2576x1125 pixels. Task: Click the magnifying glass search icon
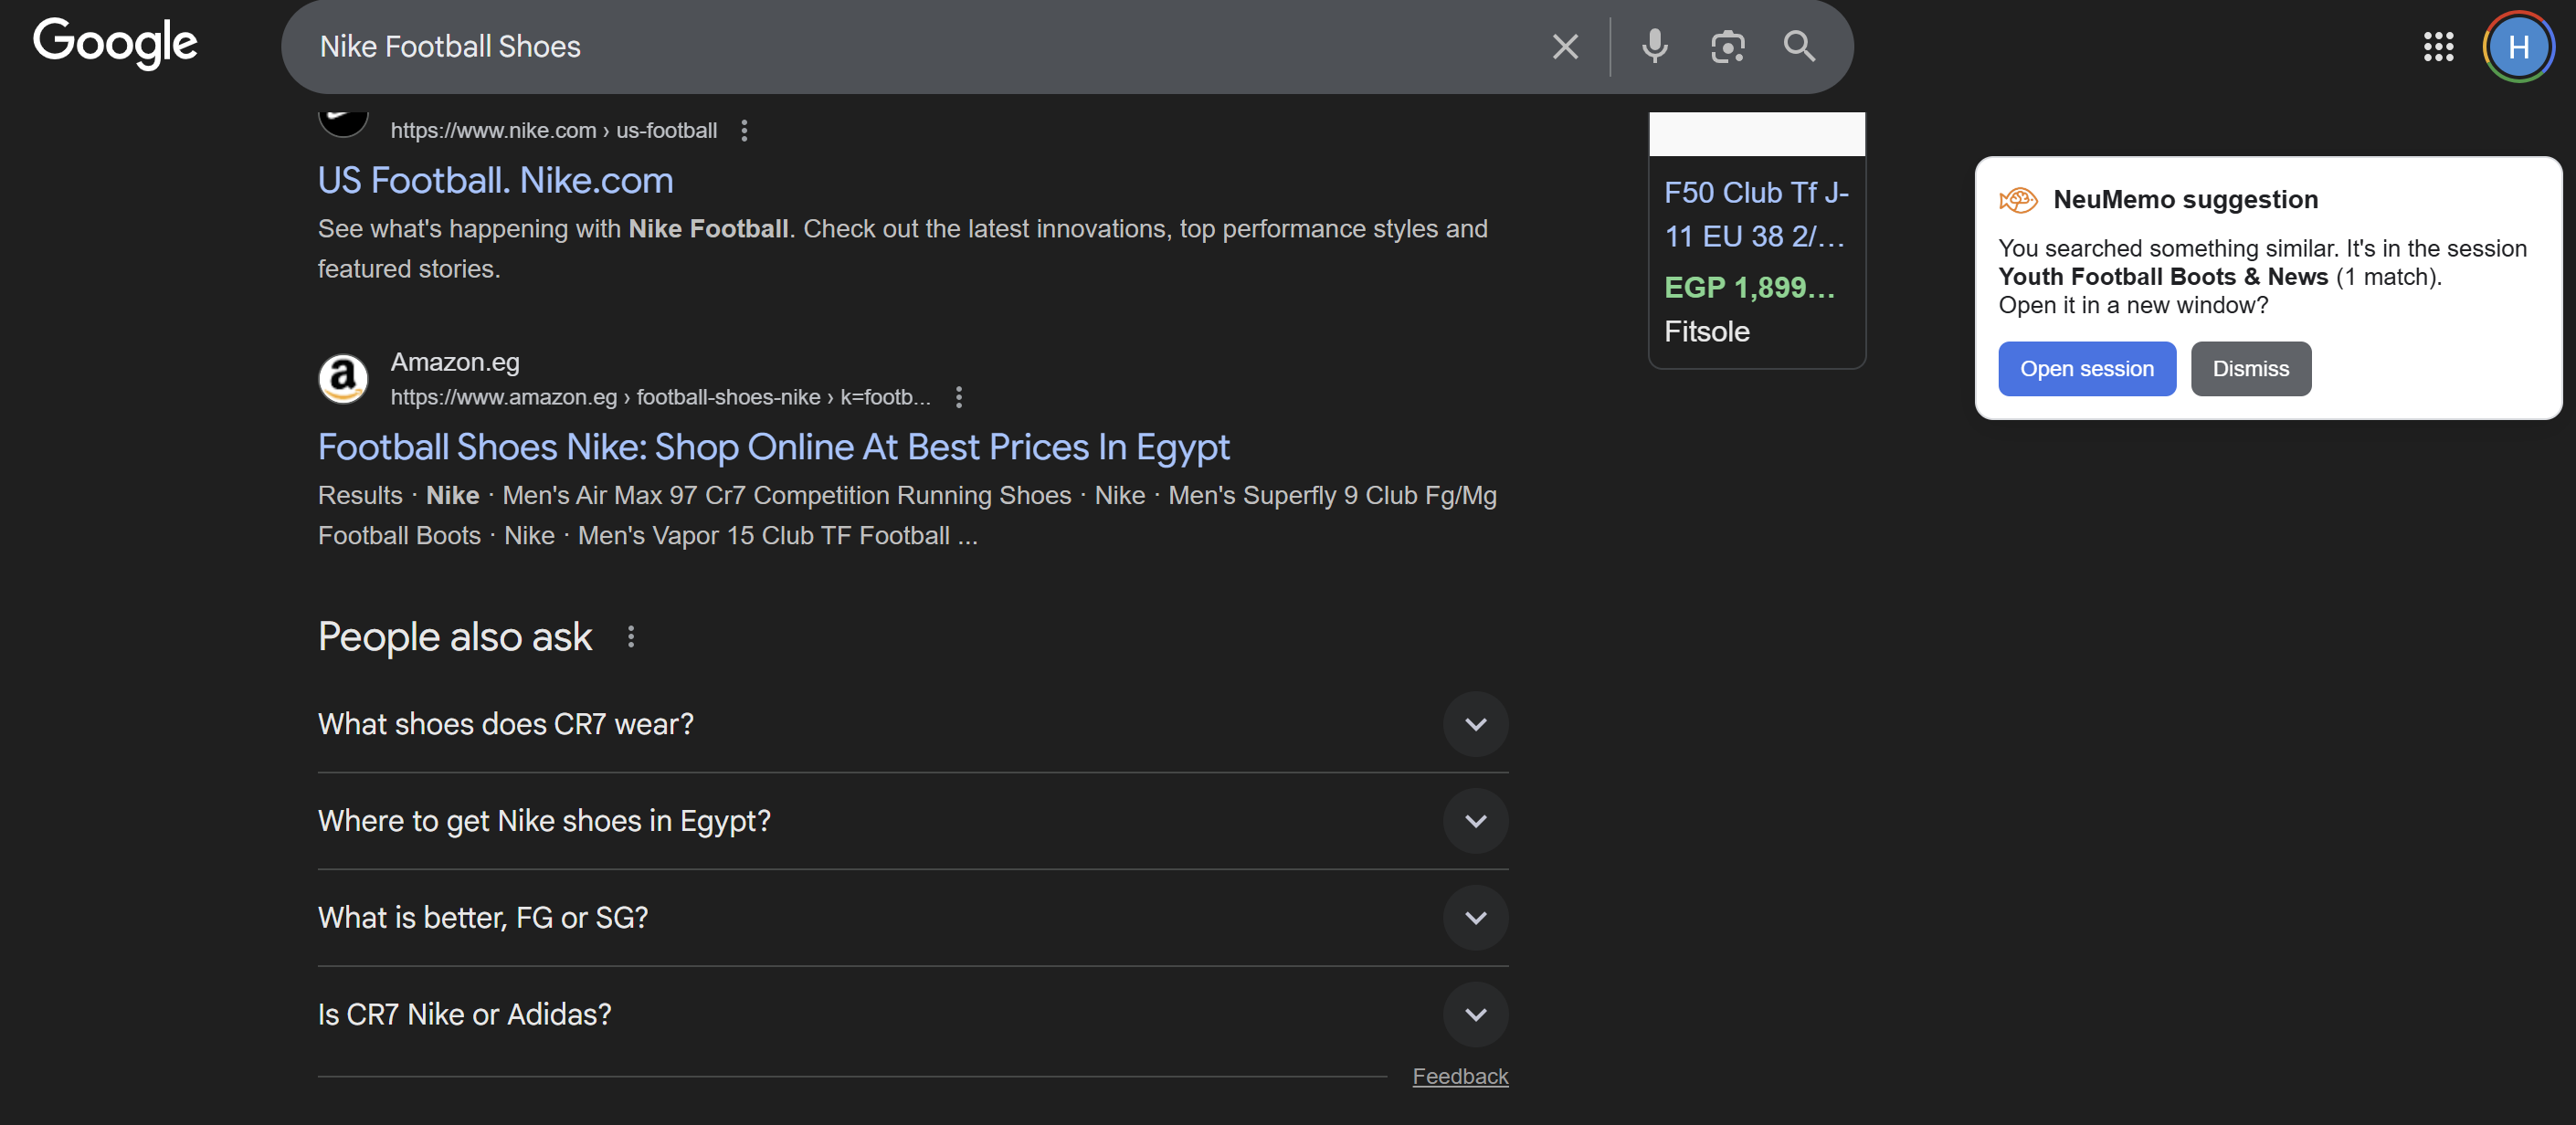coord(1799,47)
